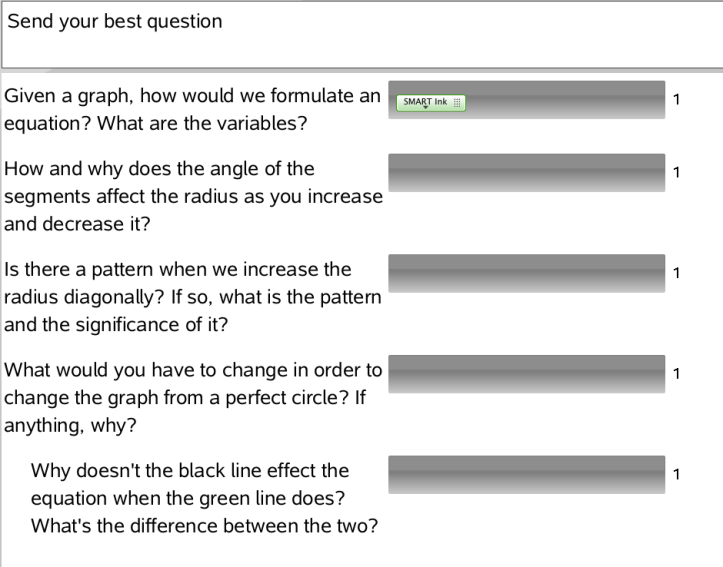
Task: Select the 'increase the radius diagonally' question
Action: 193,296
